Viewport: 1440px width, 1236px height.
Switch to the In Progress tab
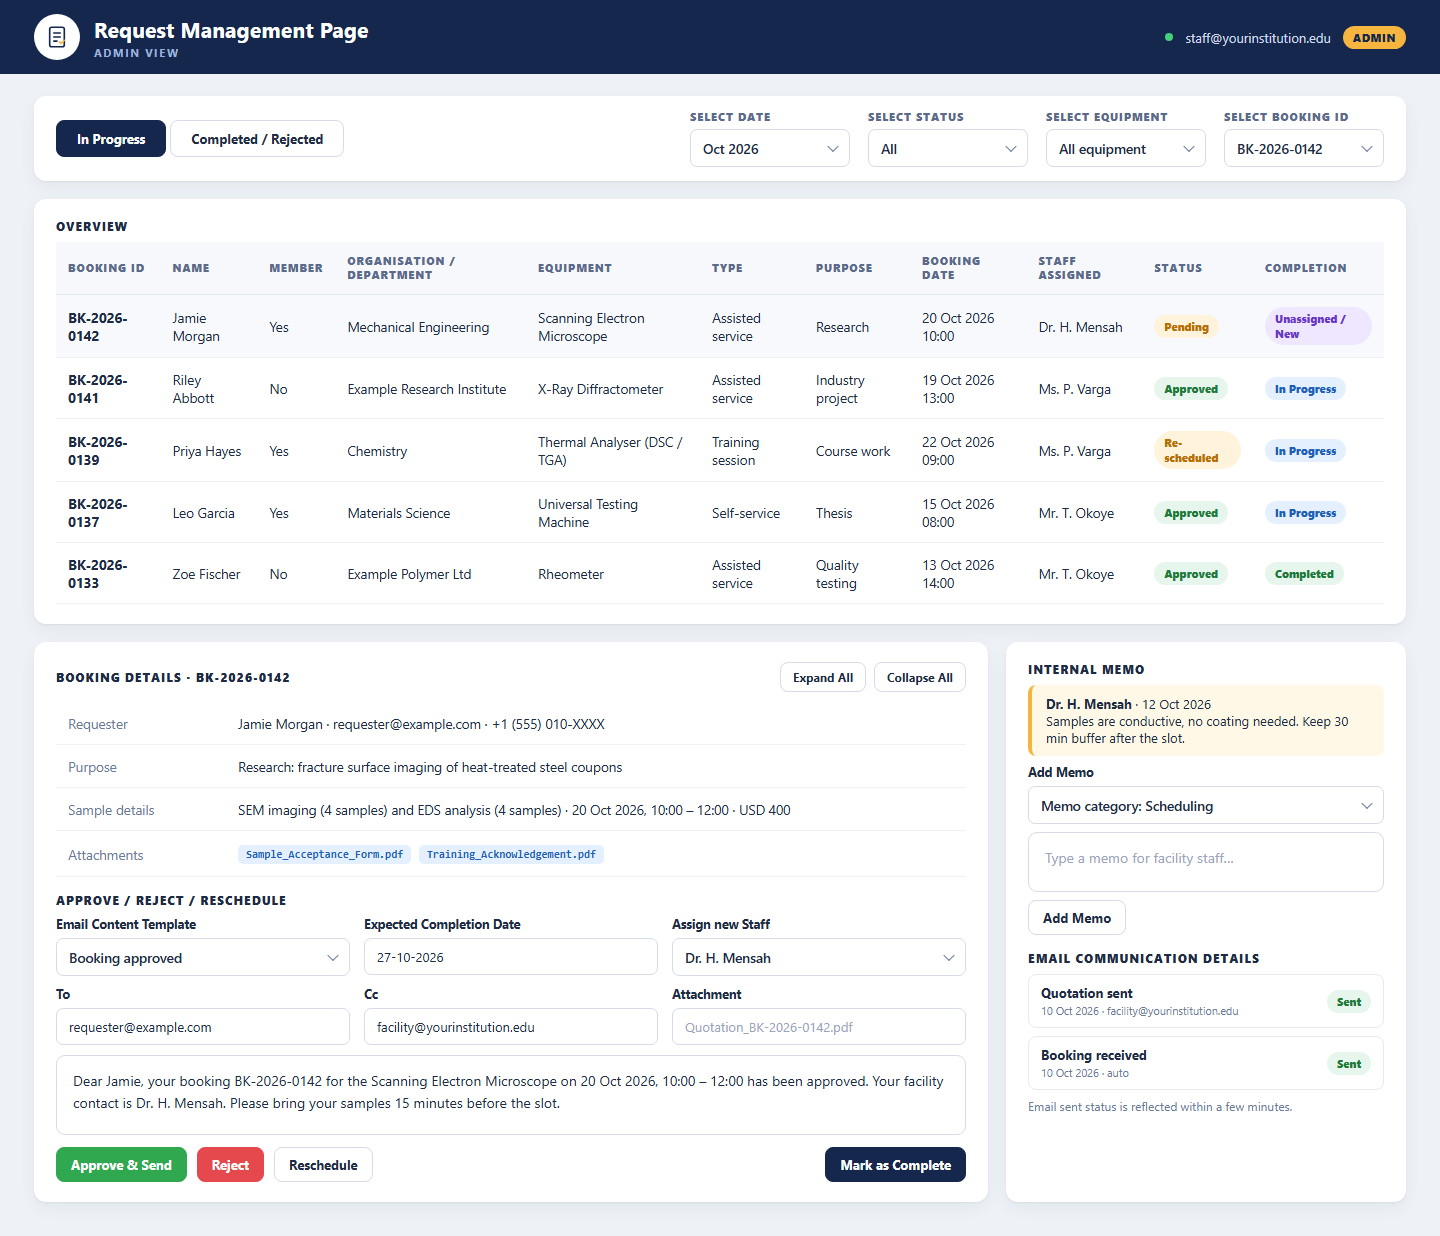(111, 139)
